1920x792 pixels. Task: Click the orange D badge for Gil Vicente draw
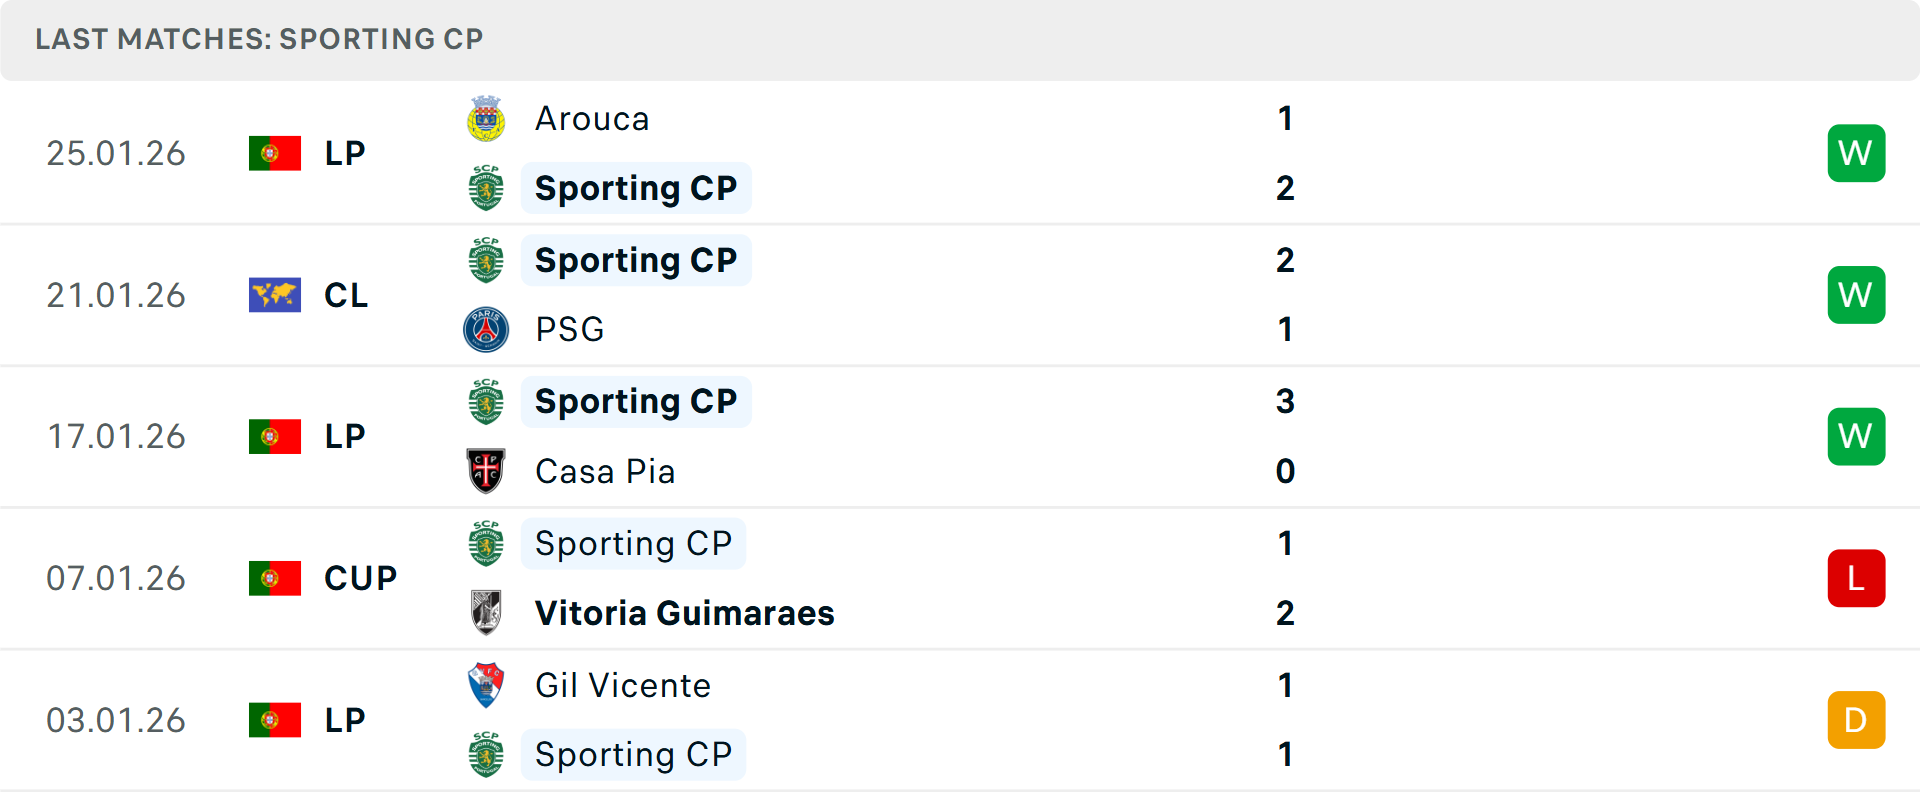click(x=1856, y=719)
